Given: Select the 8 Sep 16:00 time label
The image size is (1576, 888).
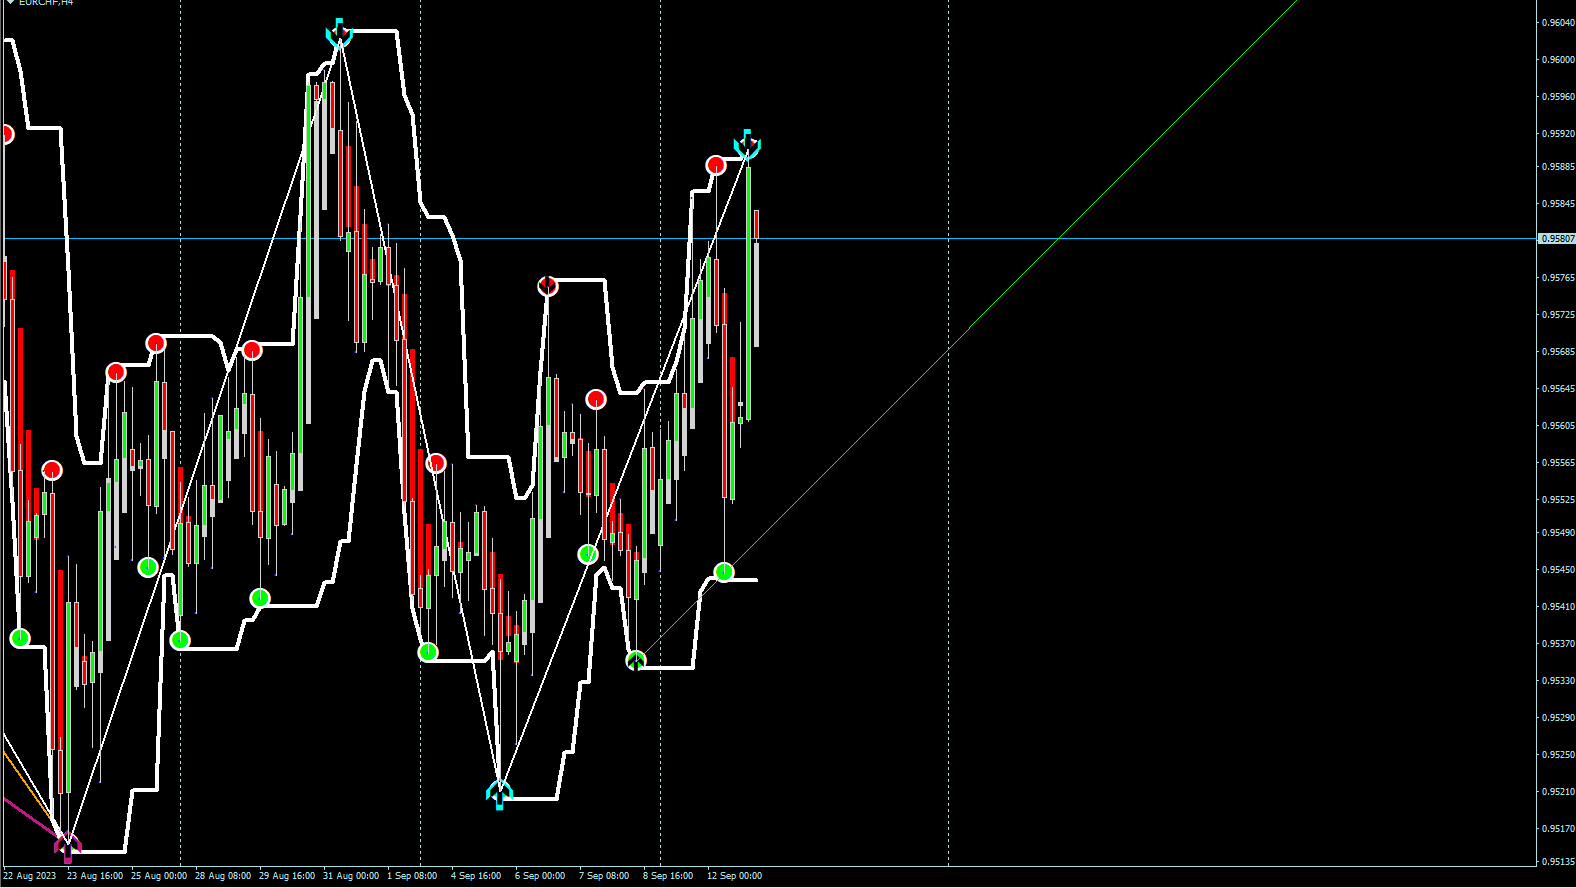Looking at the screenshot, I should pyautogui.click(x=668, y=876).
